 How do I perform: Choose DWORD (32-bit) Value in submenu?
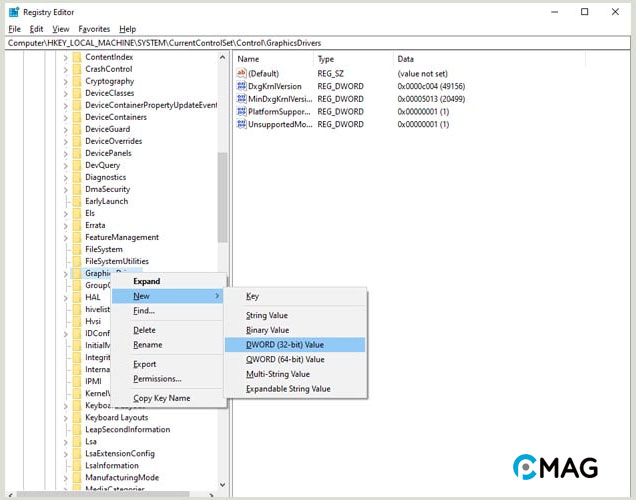pos(295,345)
